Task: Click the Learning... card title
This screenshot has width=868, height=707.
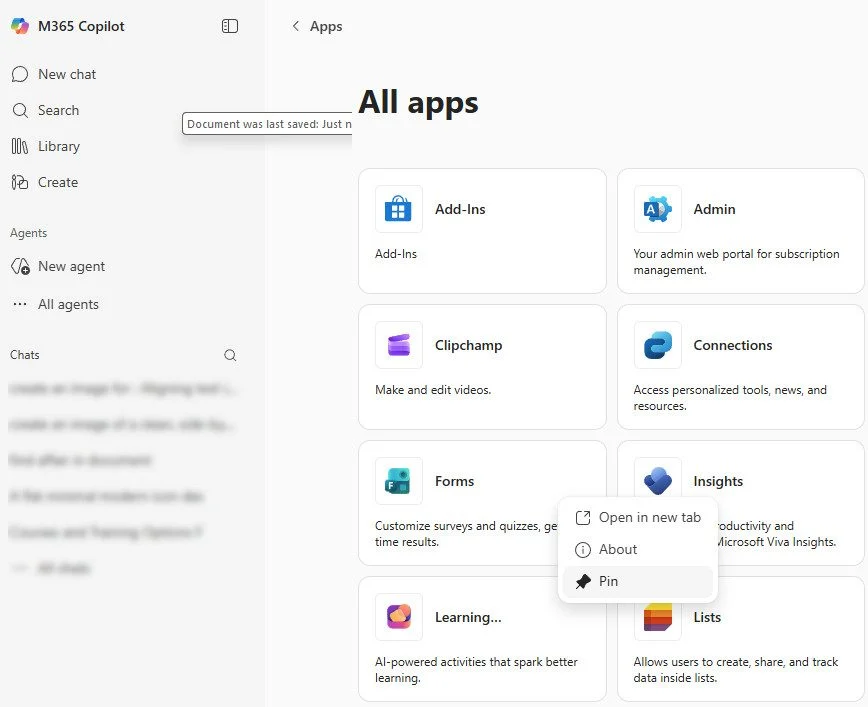Action: (x=468, y=617)
